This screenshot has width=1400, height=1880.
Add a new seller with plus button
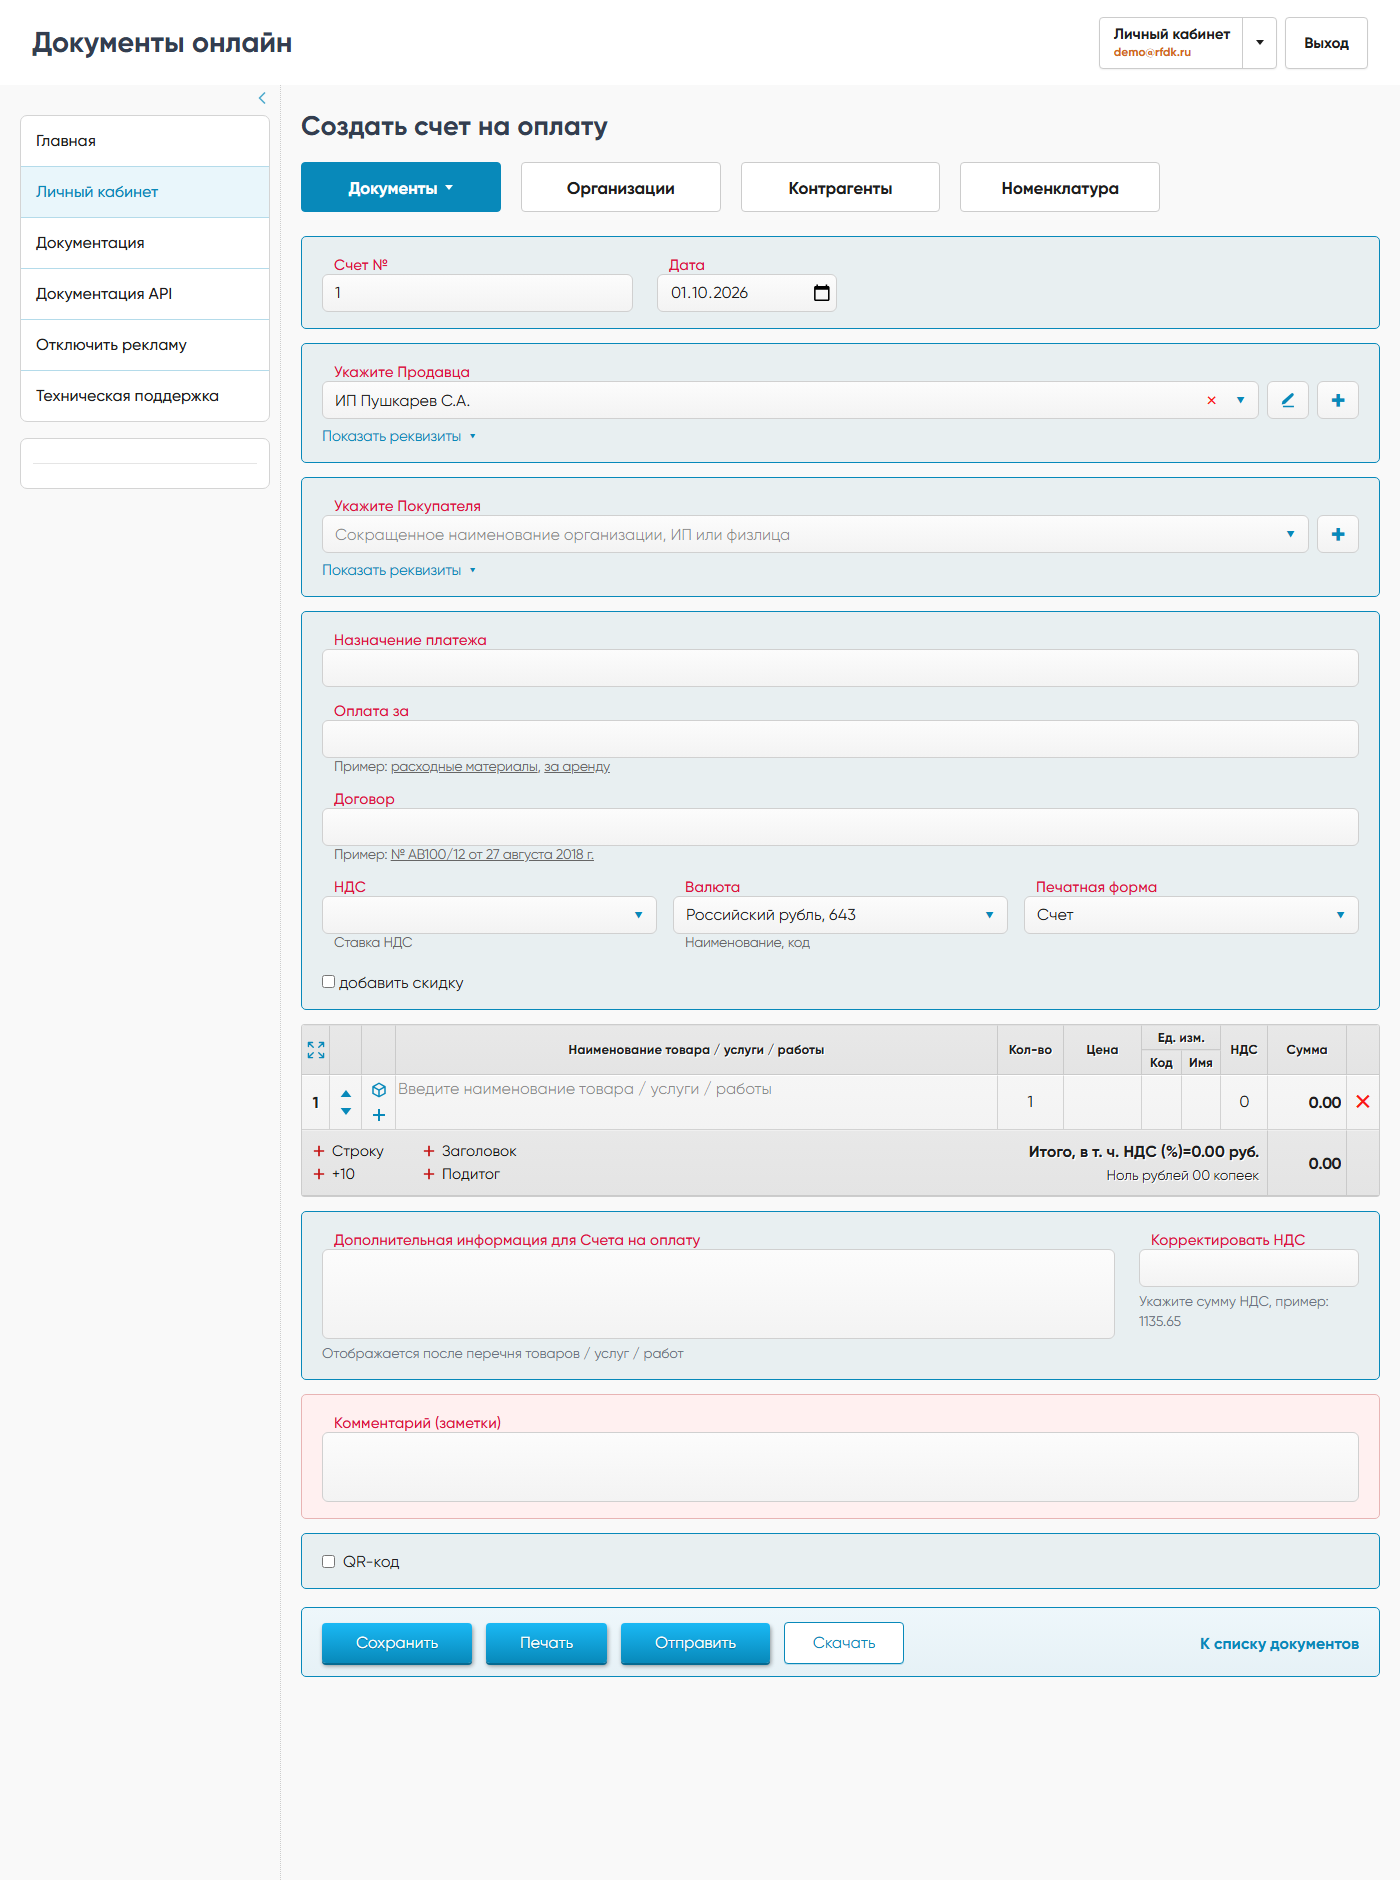point(1338,400)
